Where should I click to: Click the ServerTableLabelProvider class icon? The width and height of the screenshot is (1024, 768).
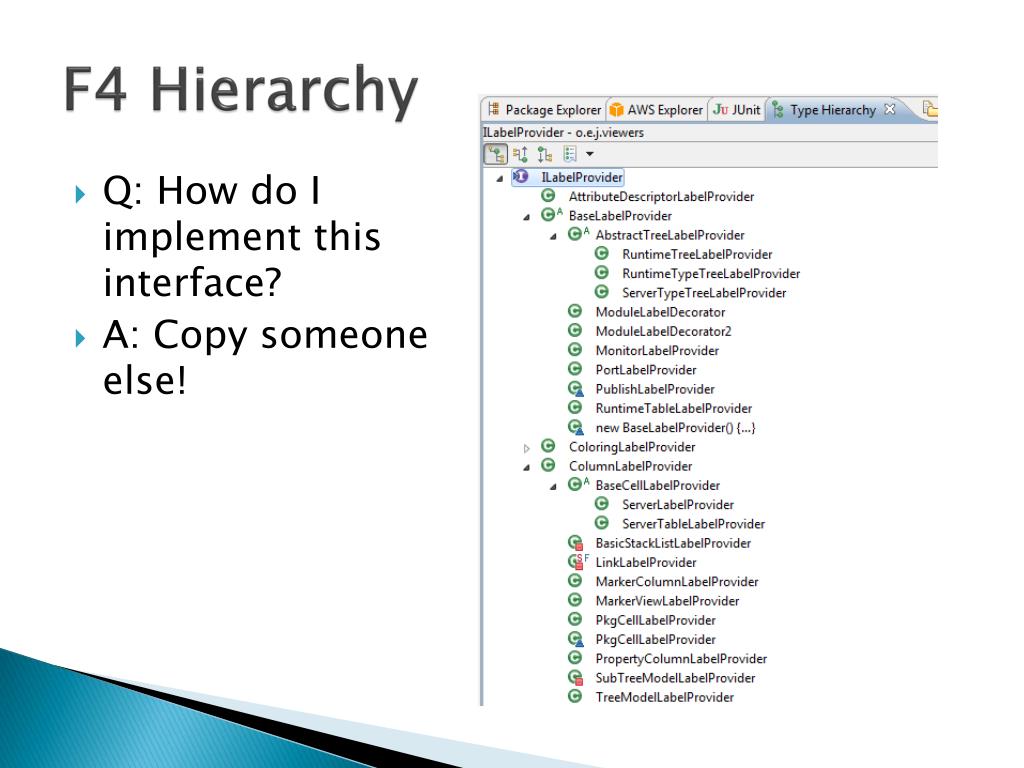click(601, 523)
